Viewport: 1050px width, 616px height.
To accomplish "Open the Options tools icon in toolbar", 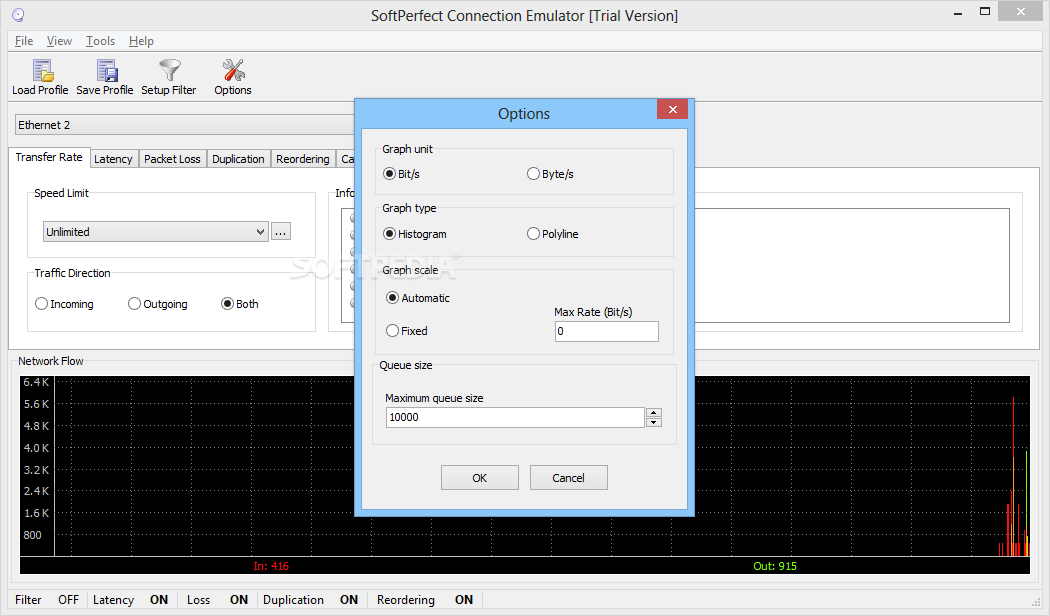I will click(233, 77).
